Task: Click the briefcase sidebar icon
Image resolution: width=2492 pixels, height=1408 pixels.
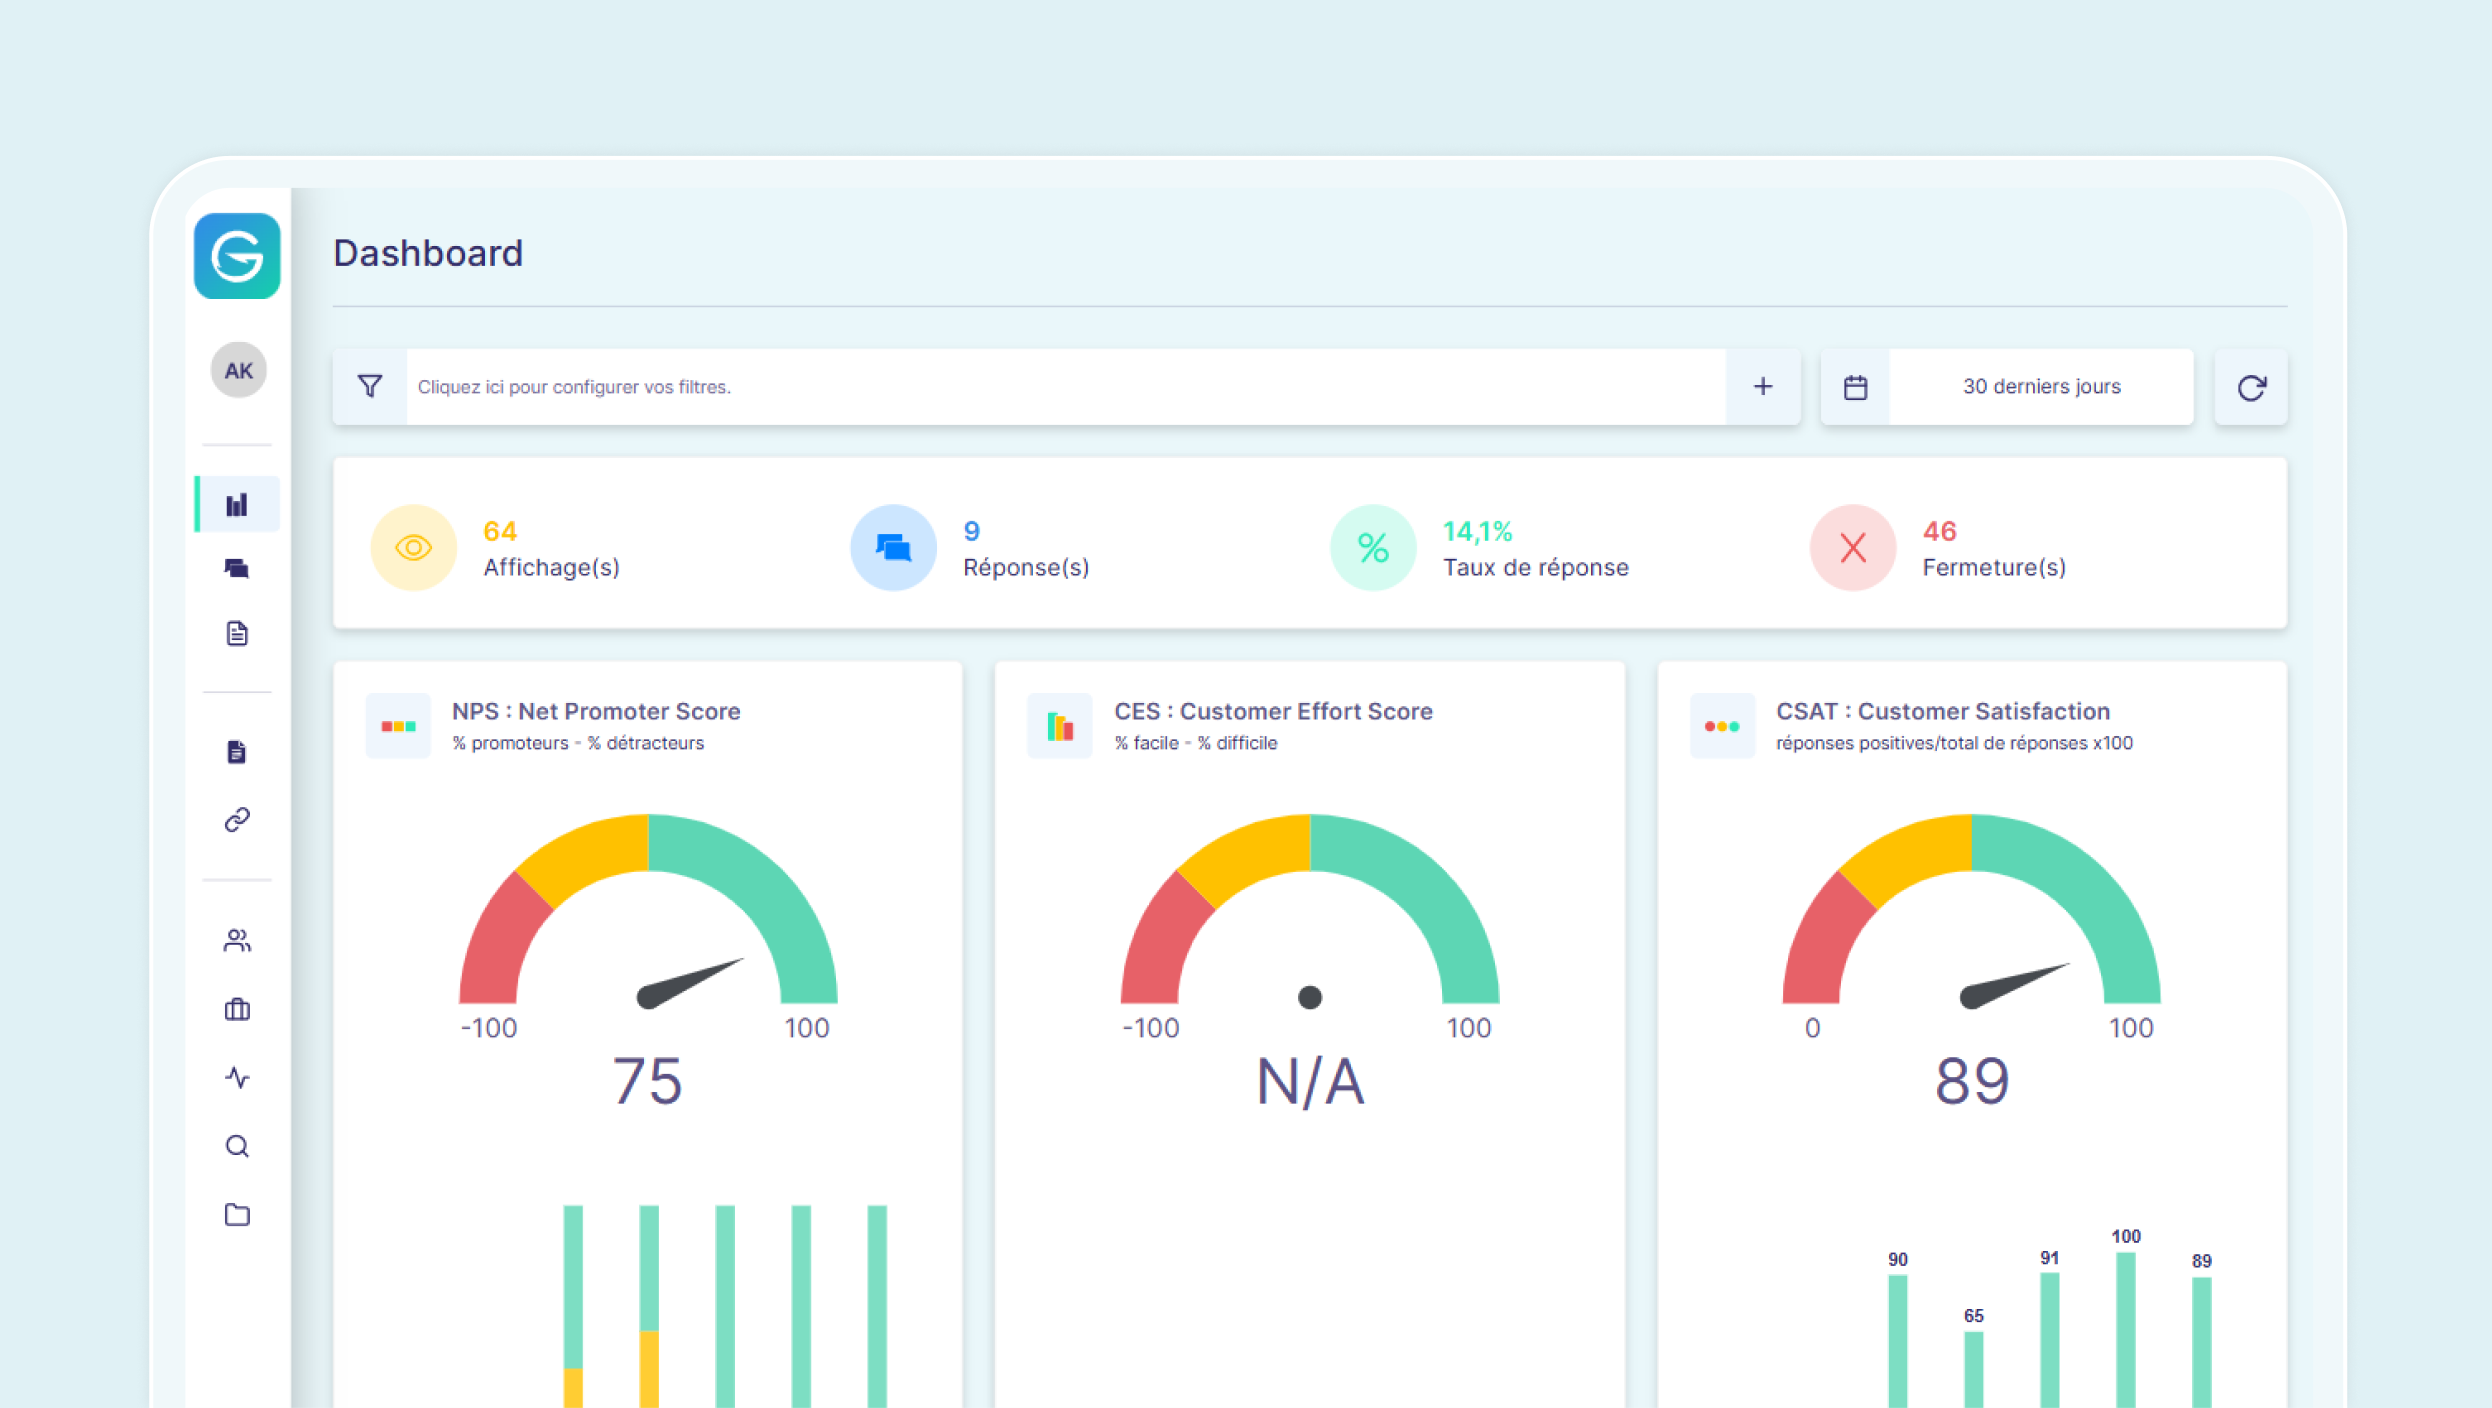Action: coord(237,1009)
